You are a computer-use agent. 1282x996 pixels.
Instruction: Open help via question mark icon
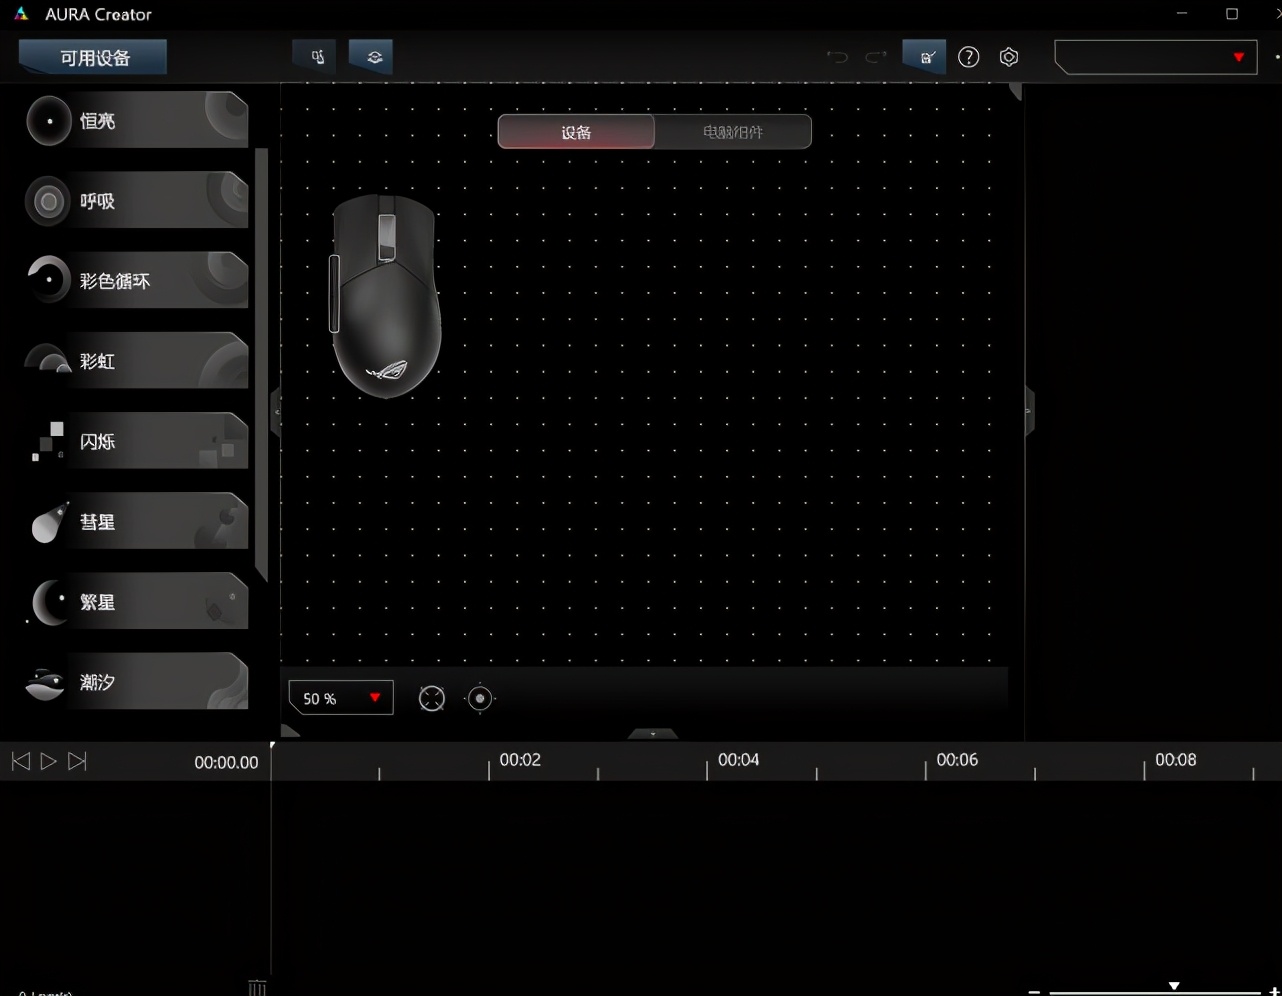(969, 57)
